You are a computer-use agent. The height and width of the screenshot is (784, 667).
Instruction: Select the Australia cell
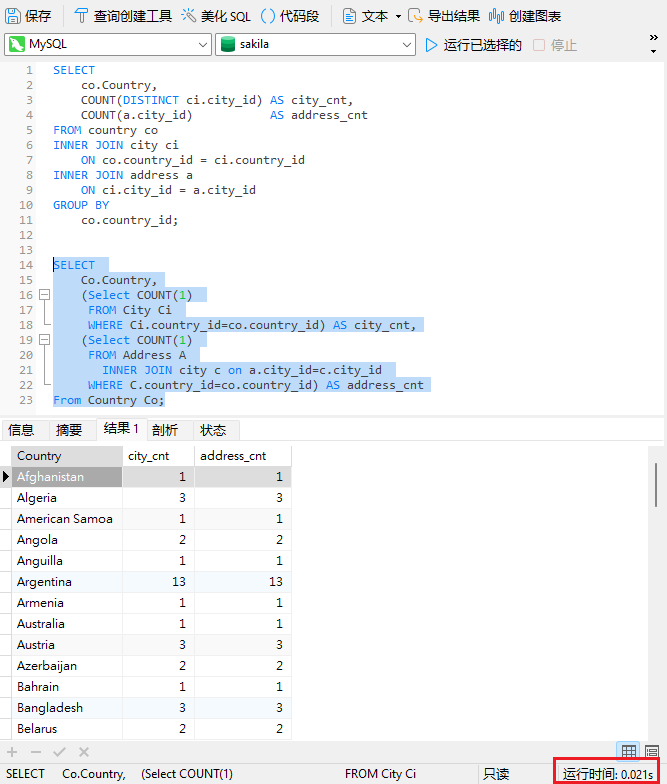point(67,624)
